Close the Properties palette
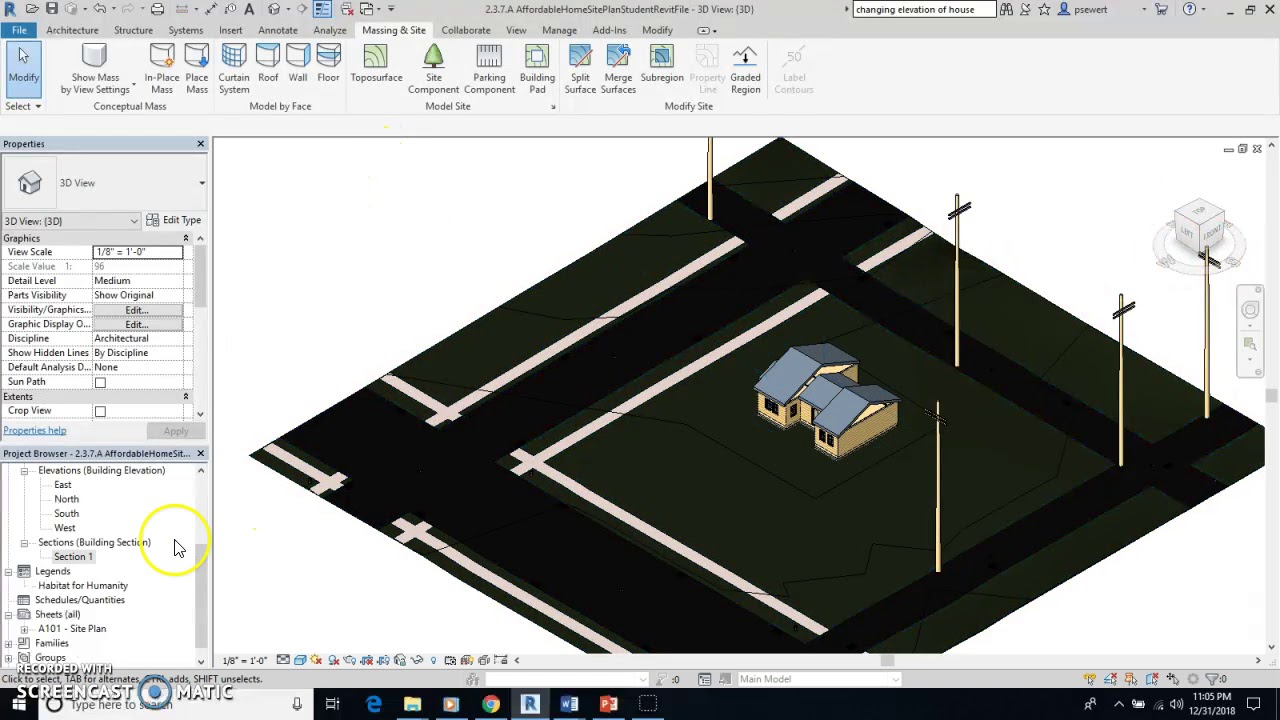Viewport: 1280px width, 720px height. coord(200,144)
